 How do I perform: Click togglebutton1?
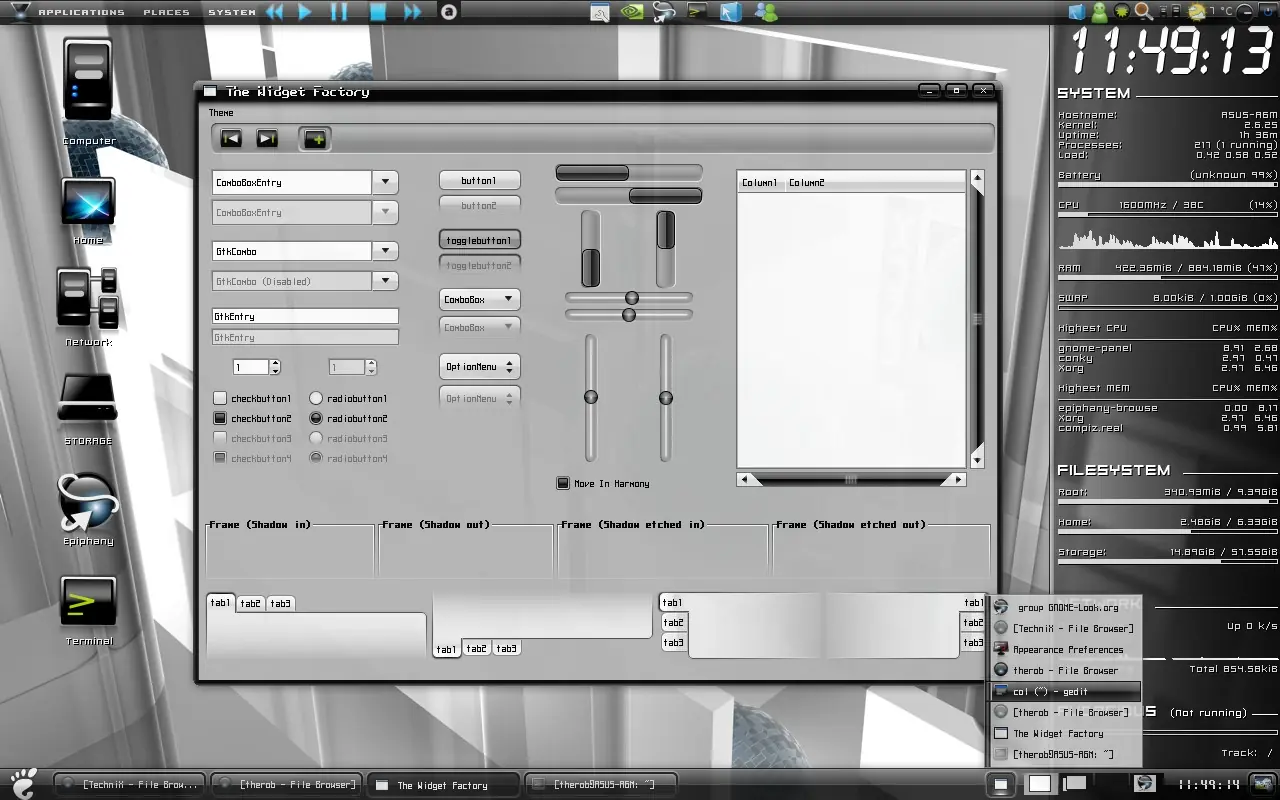(x=480, y=240)
